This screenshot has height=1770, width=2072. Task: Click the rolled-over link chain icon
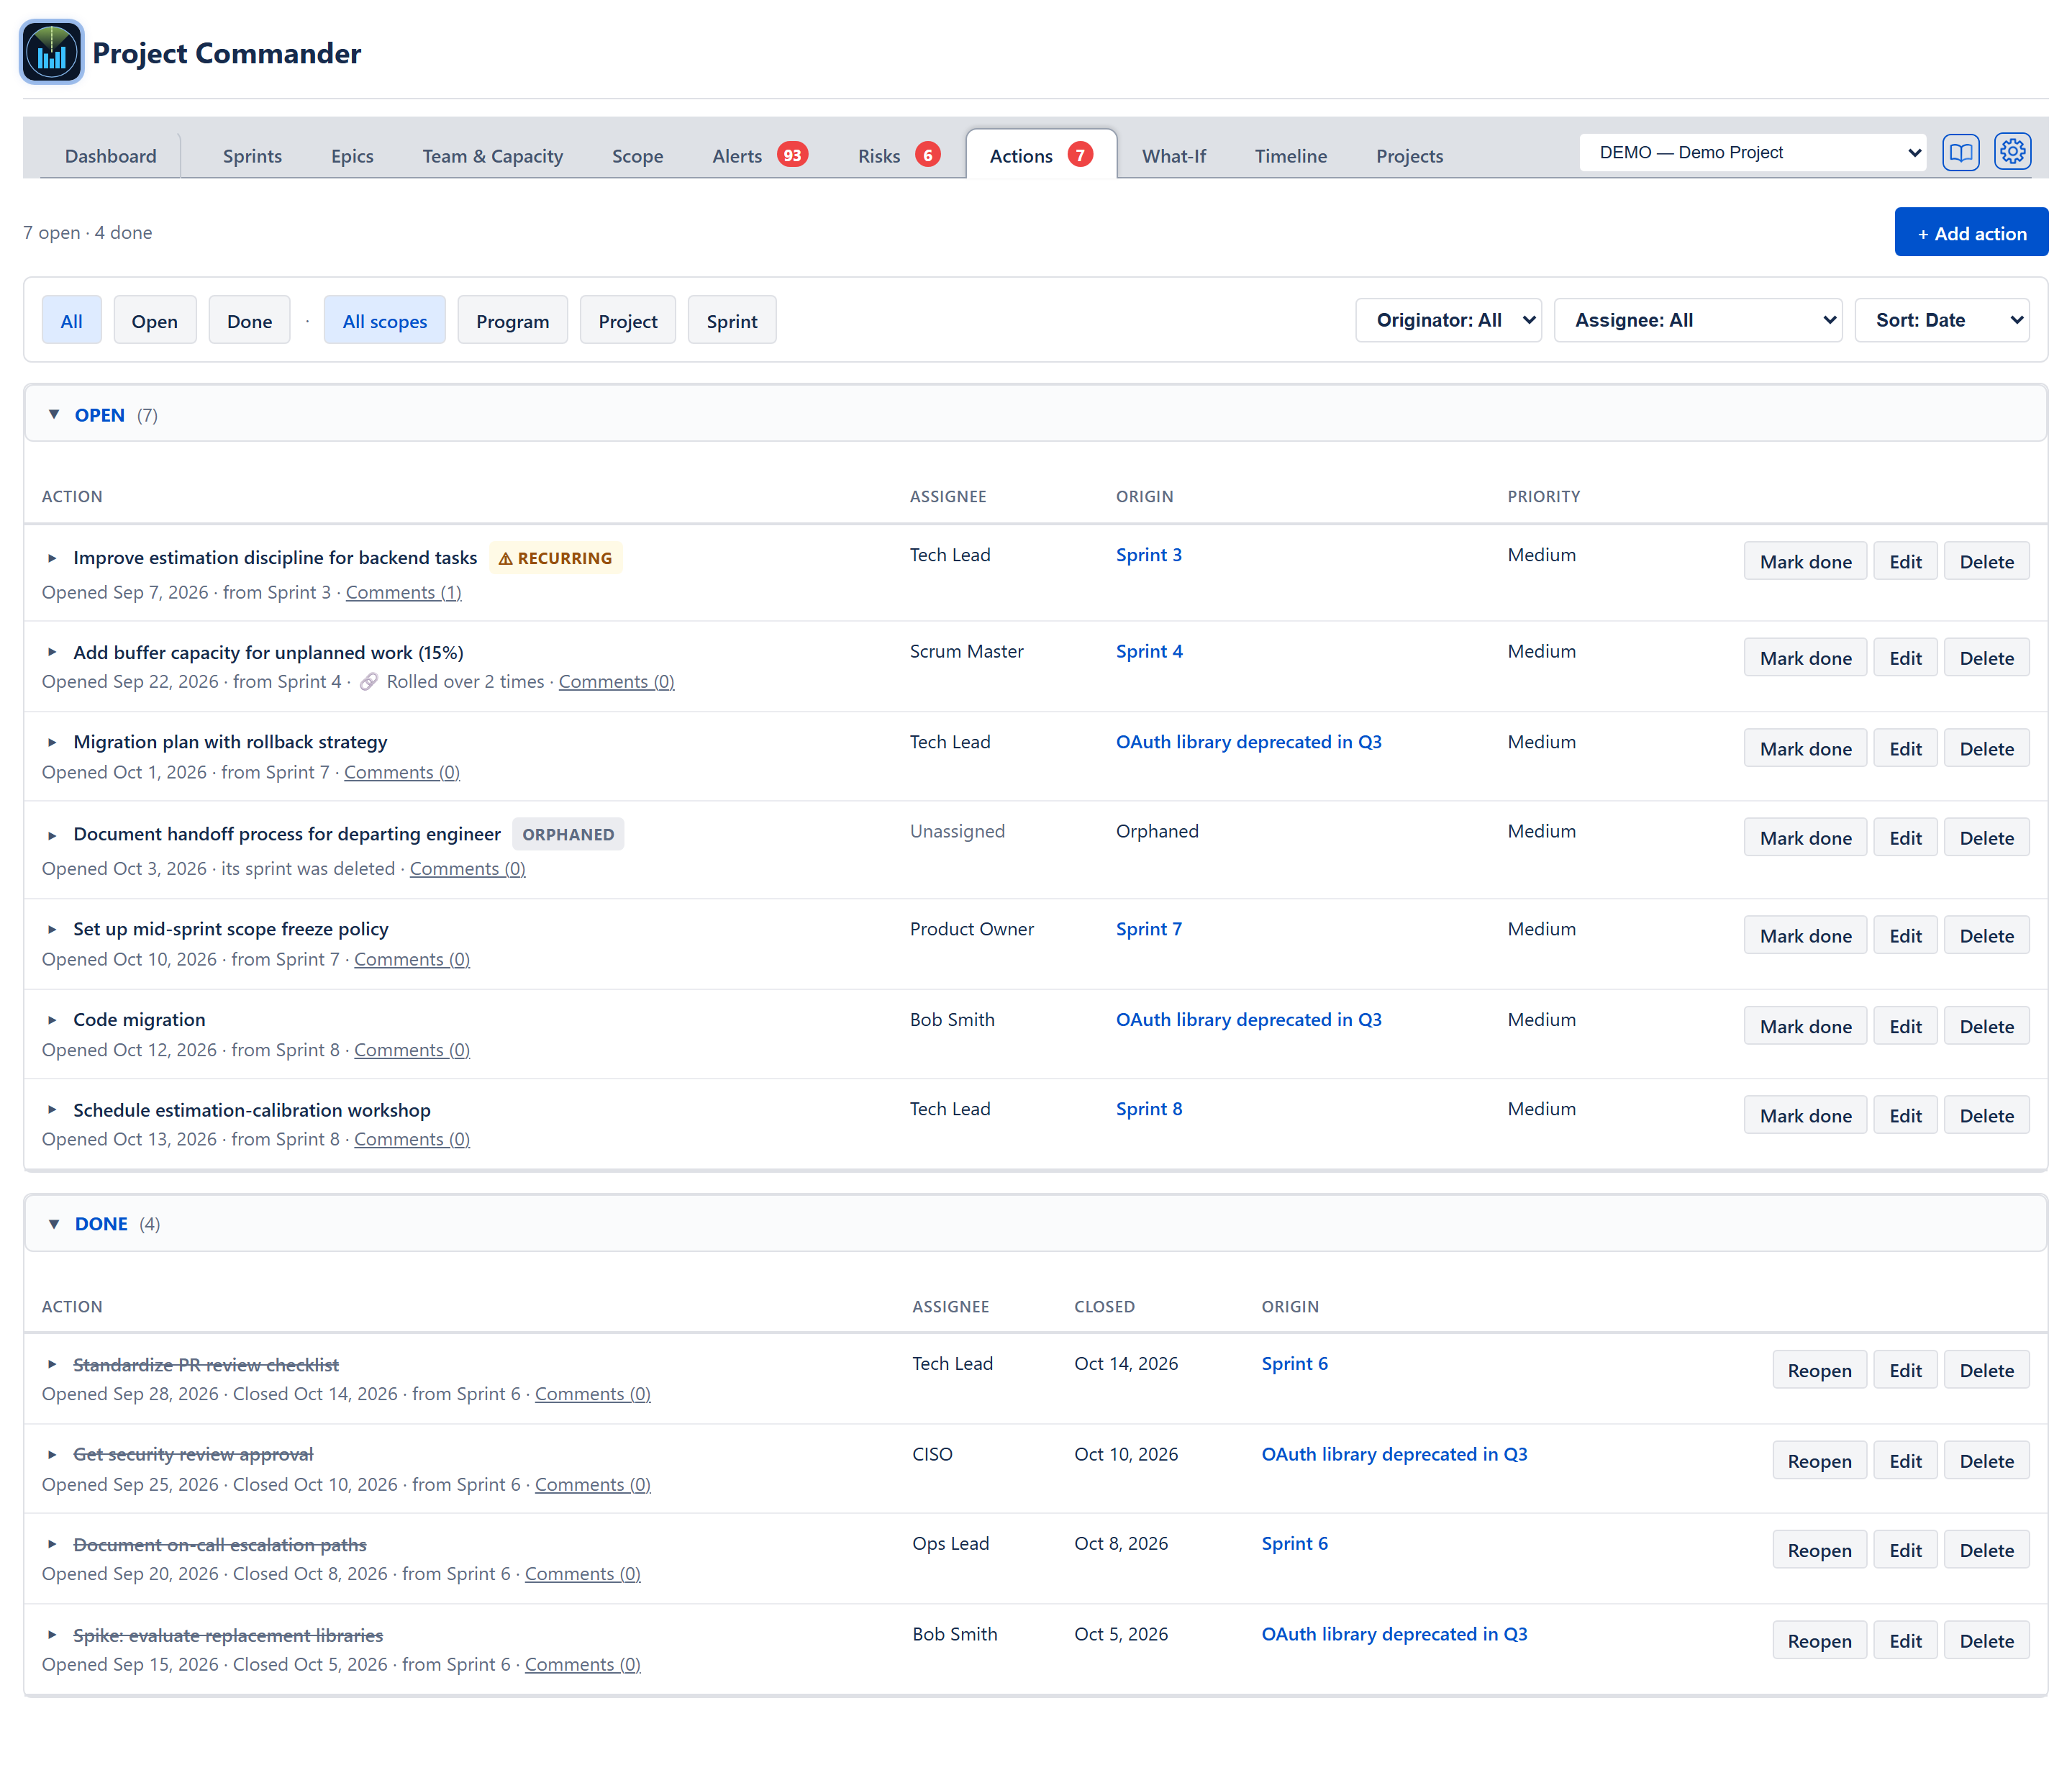pos(368,681)
